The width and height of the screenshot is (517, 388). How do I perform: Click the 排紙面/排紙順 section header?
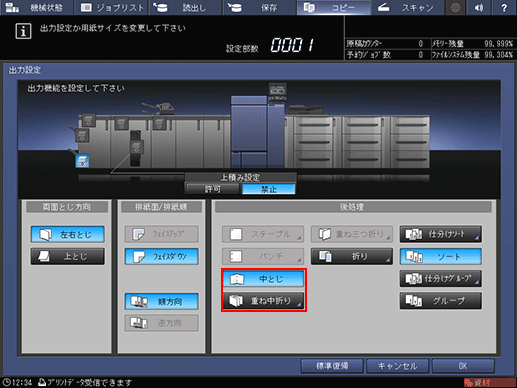(x=161, y=207)
